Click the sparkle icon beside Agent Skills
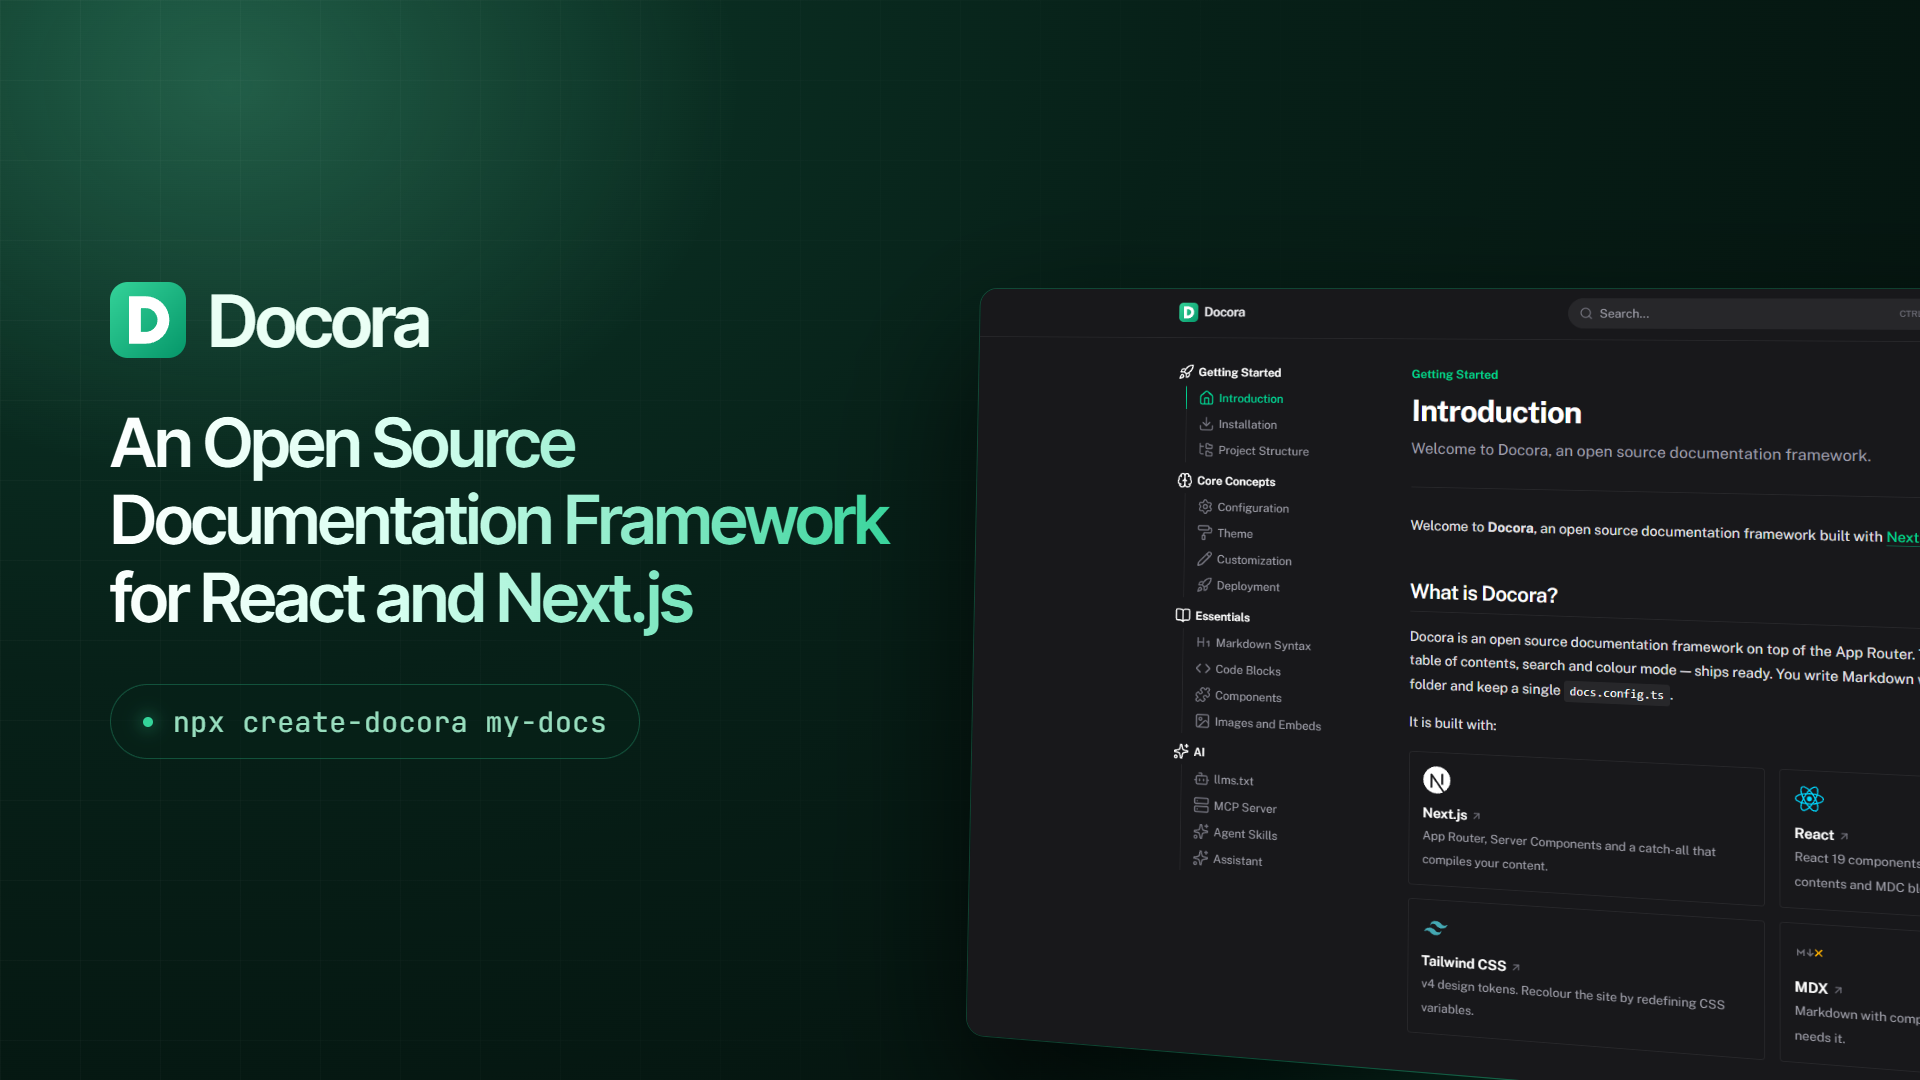The height and width of the screenshot is (1080, 1920). pos(1201,832)
